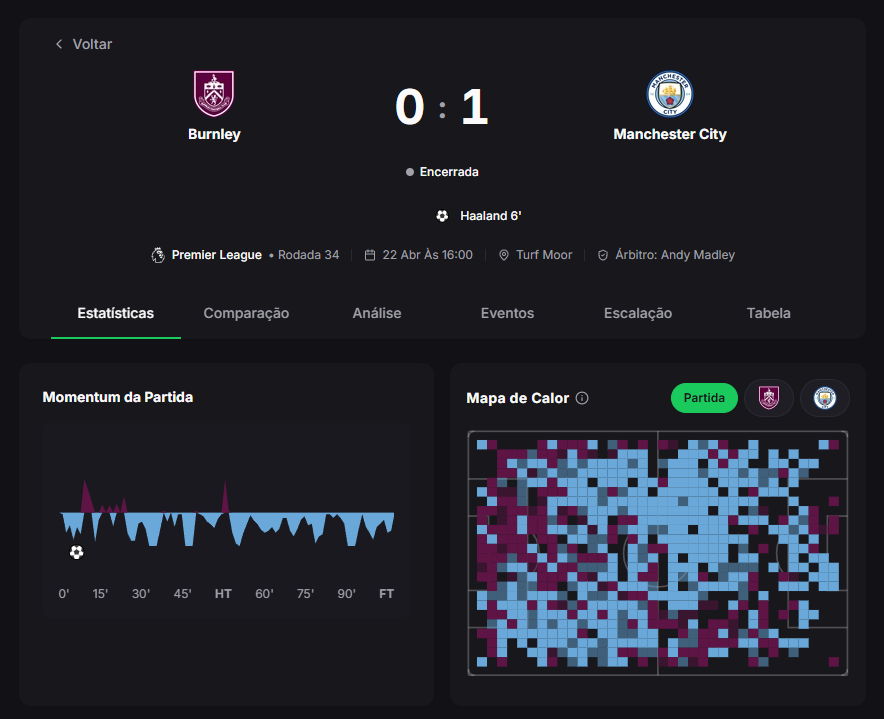Open the Tabela tab
Image resolution: width=884 pixels, height=719 pixels.
click(768, 313)
